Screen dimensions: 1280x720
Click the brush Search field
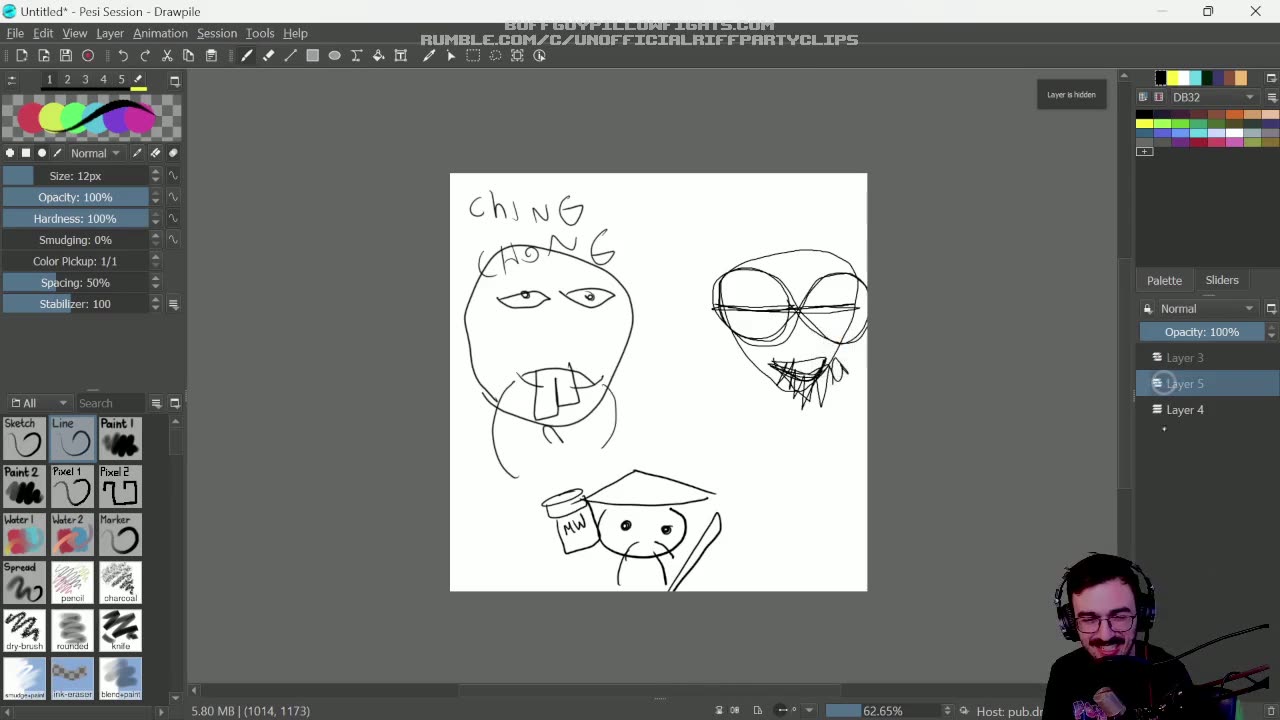[x=110, y=403]
